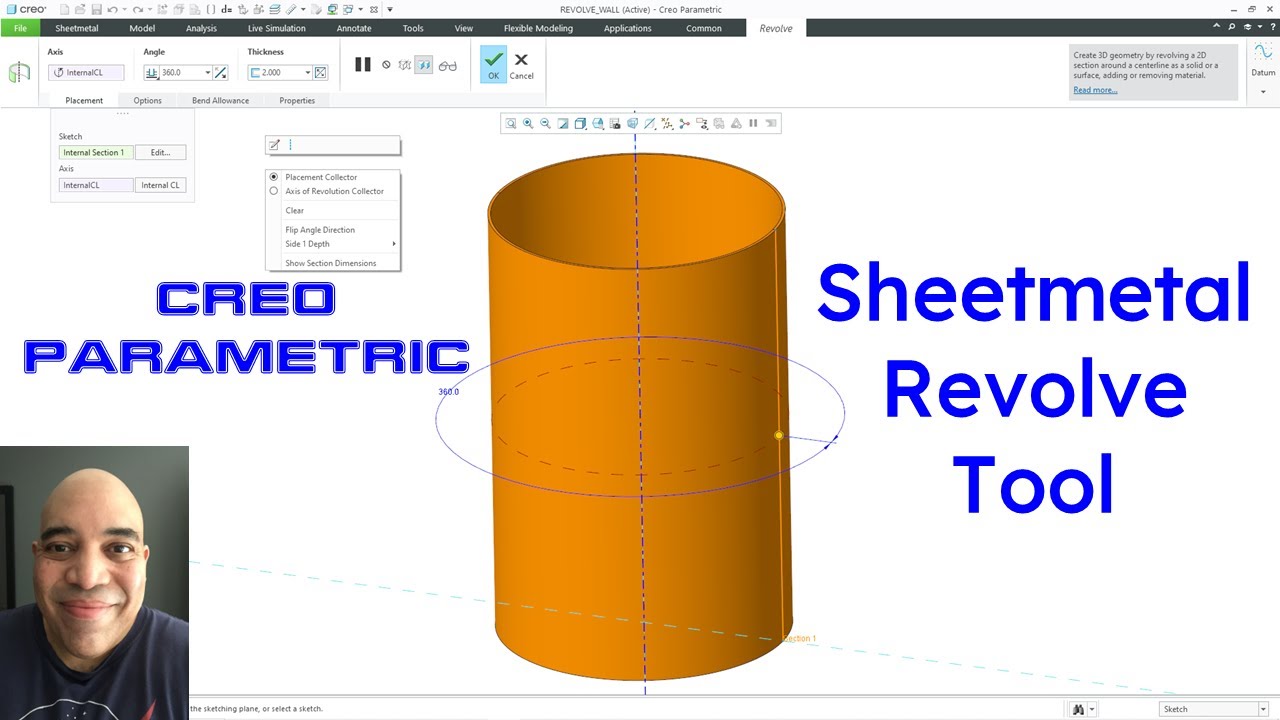The image size is (1280, 720).
Task: Click the Save icon in quick access toolbar
Action: 96,9
